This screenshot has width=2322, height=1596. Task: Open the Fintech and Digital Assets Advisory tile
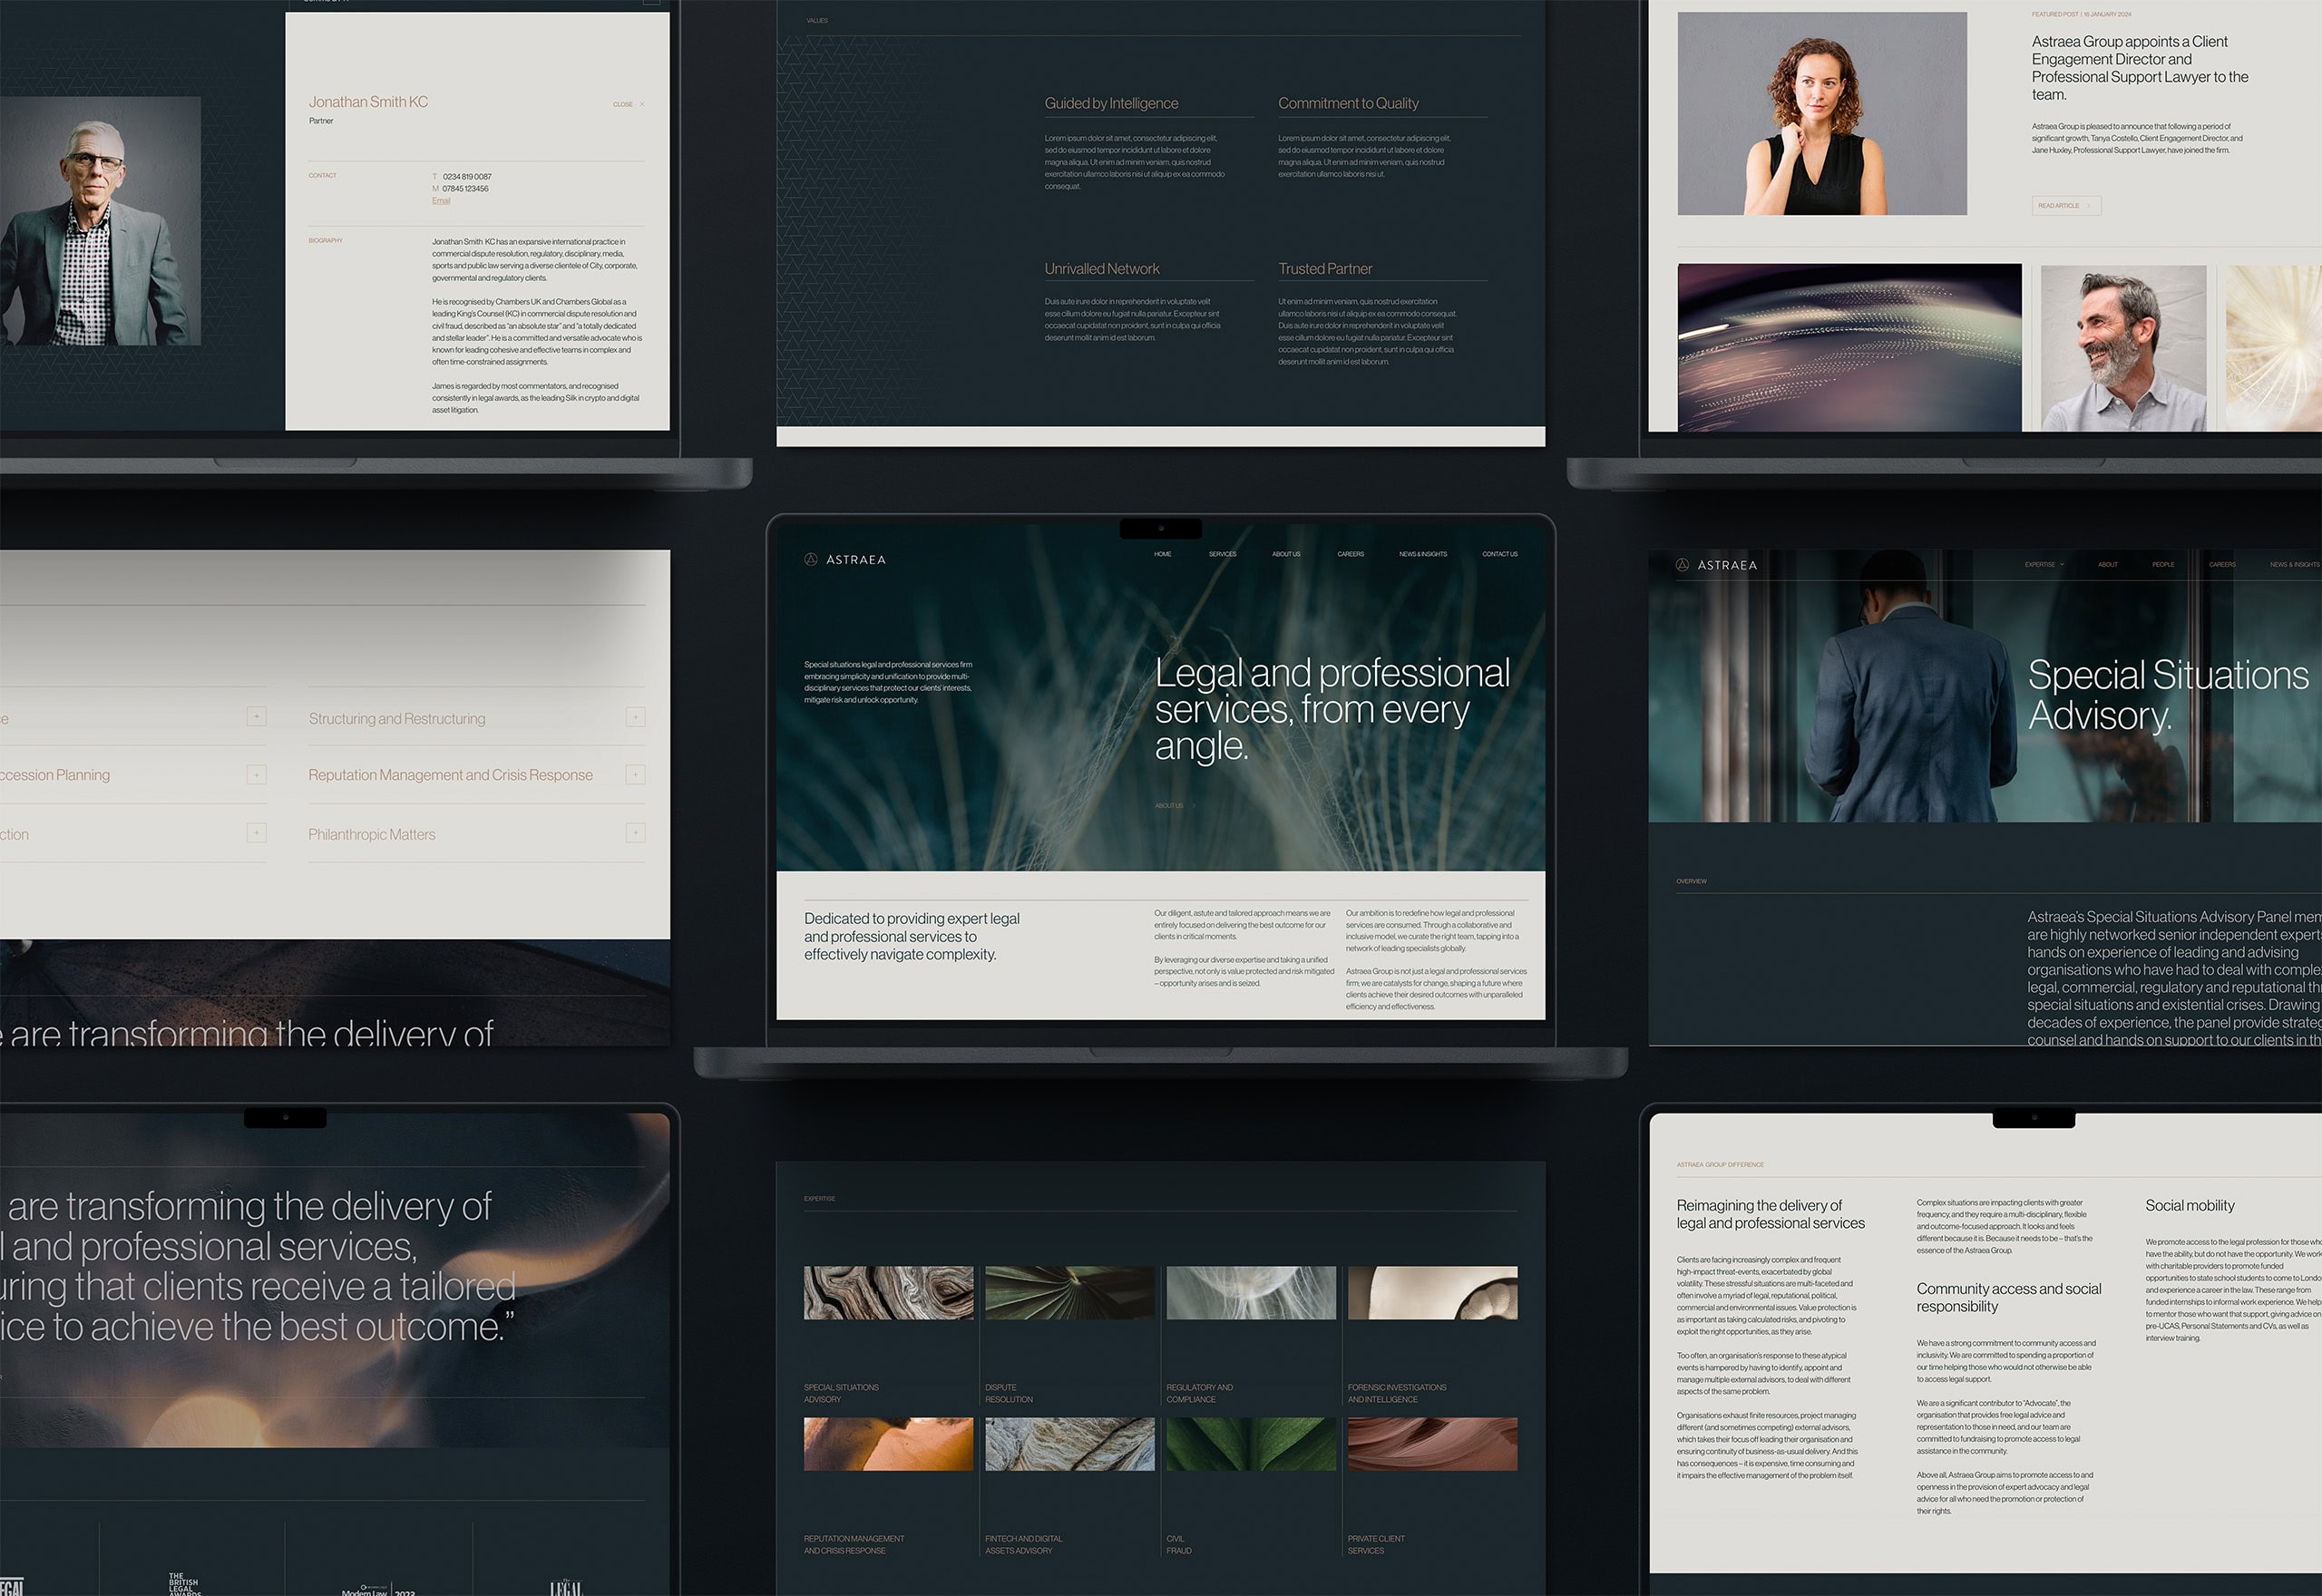pyautogui.click(x=1069, y=1443)
